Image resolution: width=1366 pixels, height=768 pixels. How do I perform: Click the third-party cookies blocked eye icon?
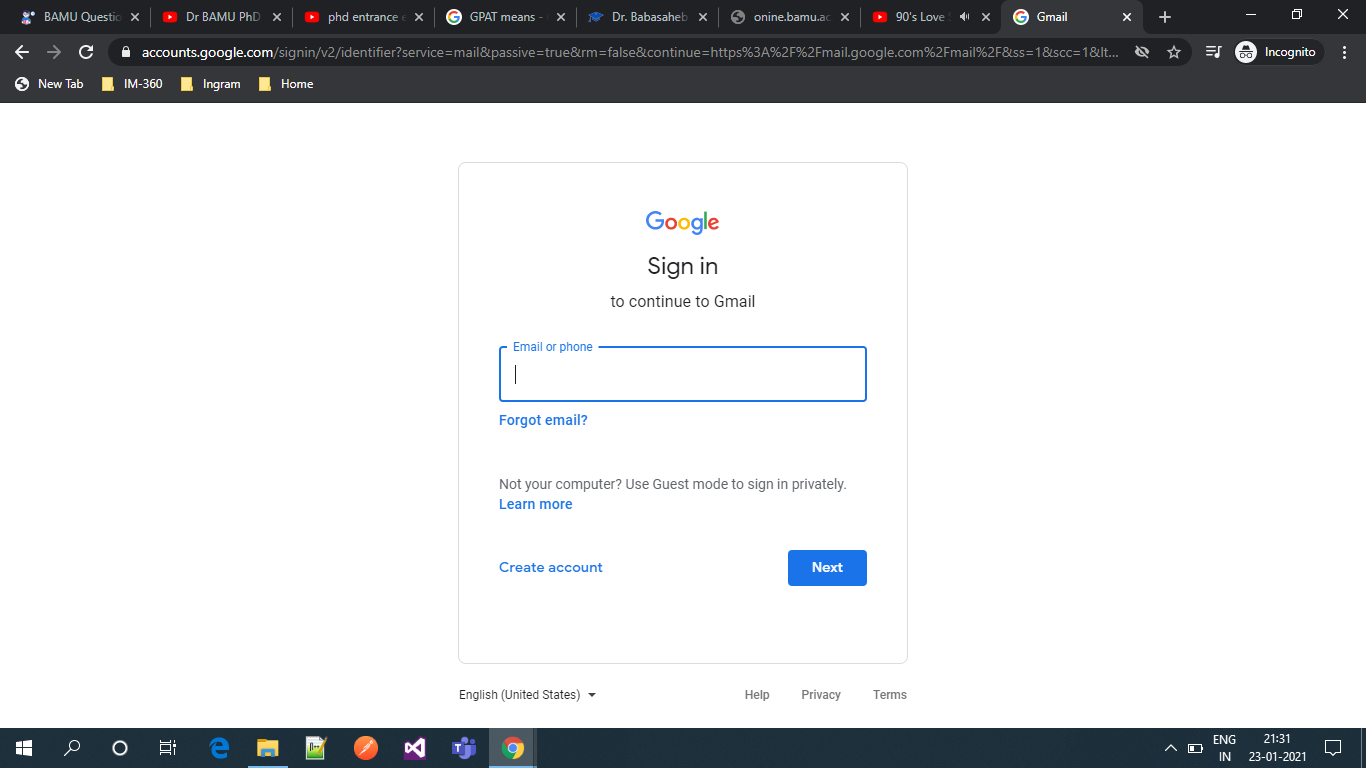[x=1142, y=52]
